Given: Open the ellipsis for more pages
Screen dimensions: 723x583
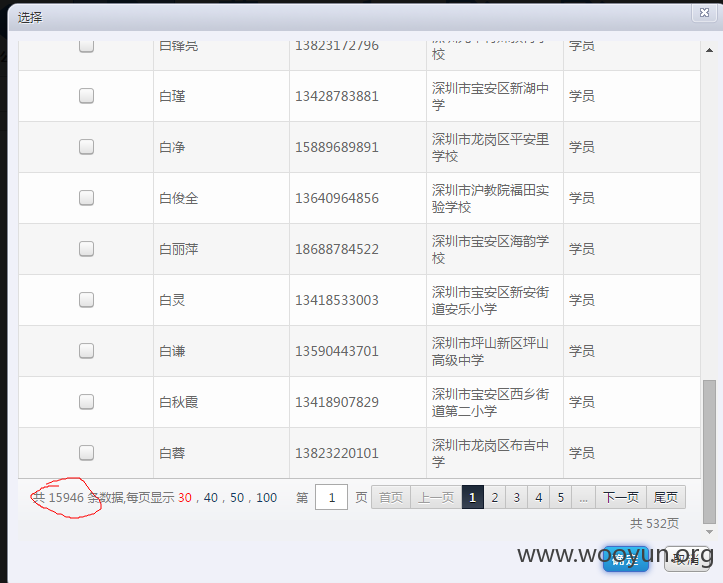Looking at the screenshot, I should 583,497.
